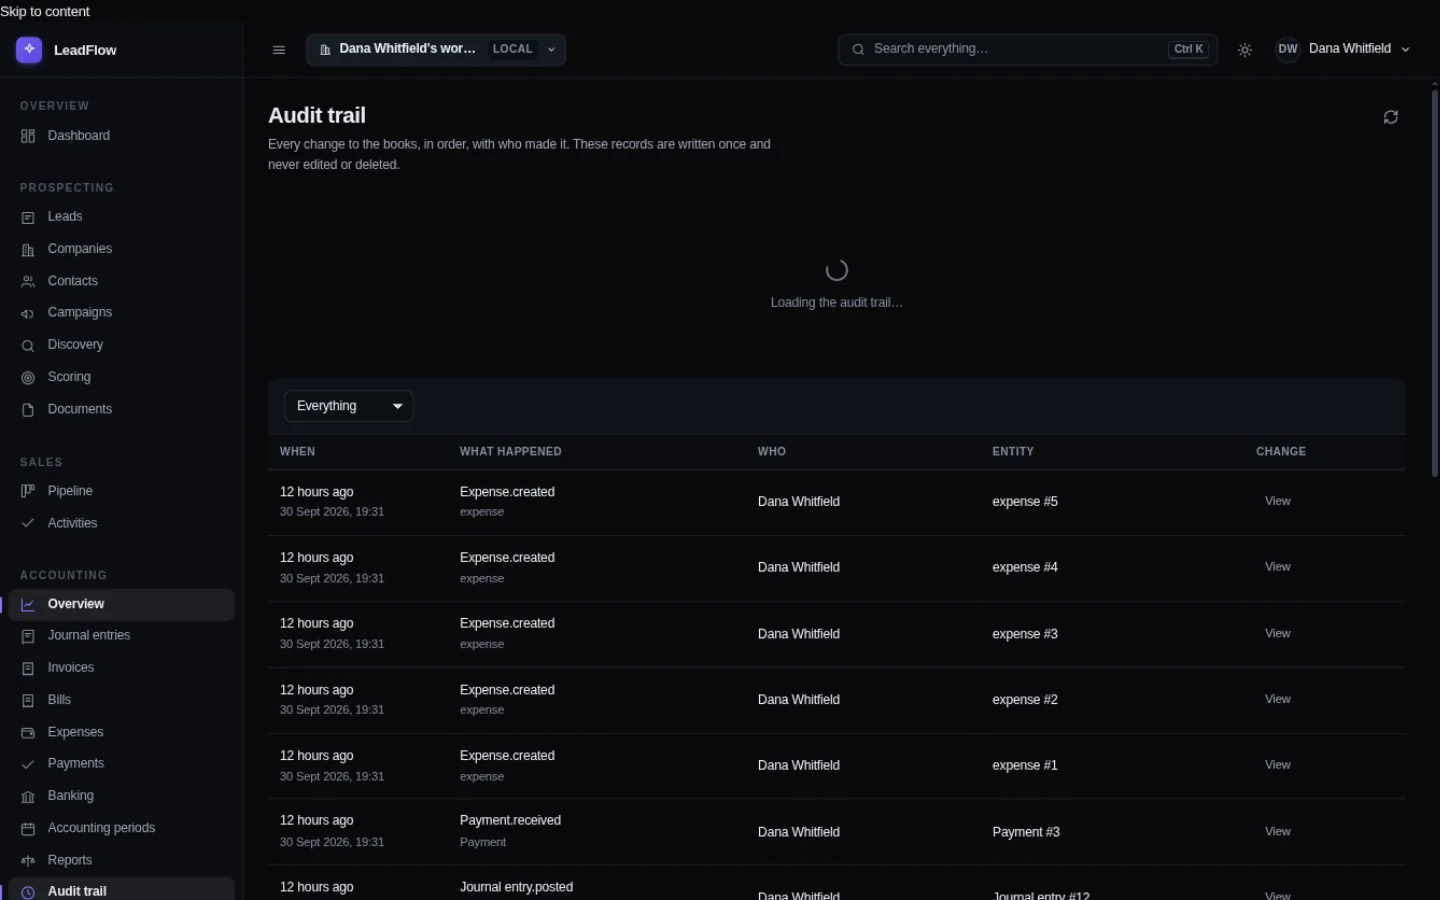View change for expense #3

pos(1278,634)
